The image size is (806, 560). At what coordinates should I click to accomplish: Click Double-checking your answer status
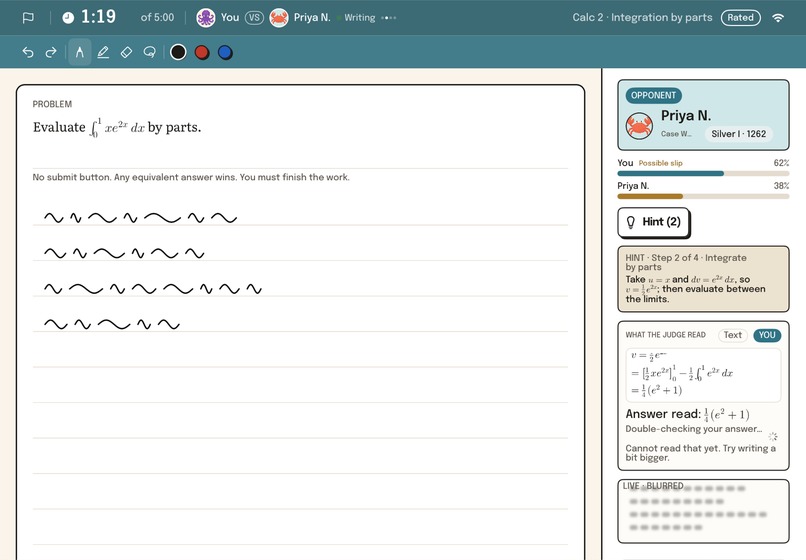point(694,429)
